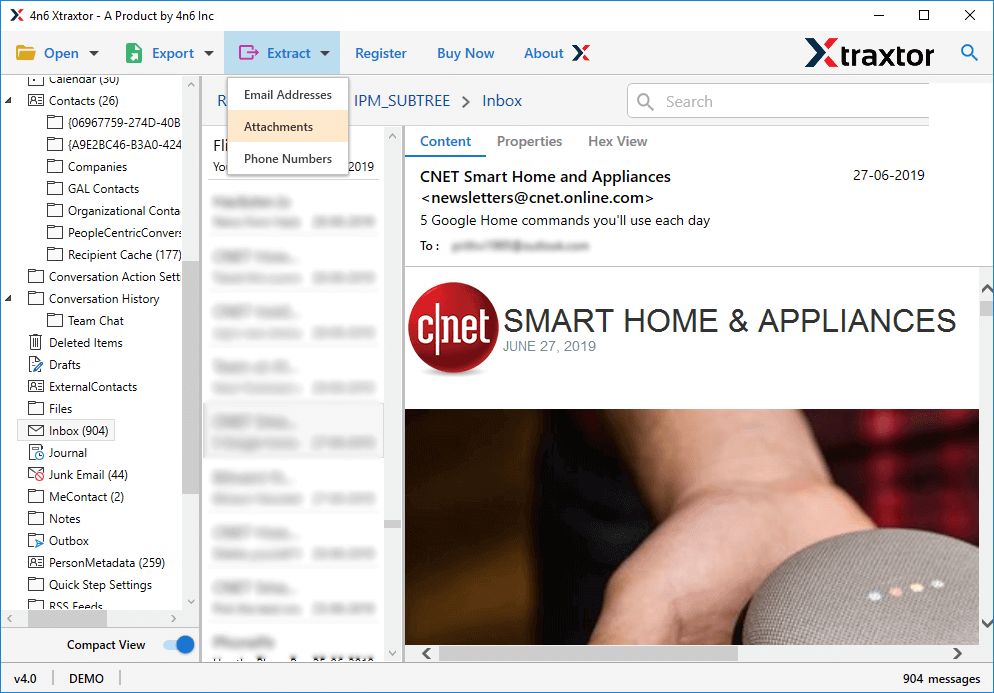Click the X logo beside About
The image size is (994, 693).
pyautogui.click(x=581, y=53)
